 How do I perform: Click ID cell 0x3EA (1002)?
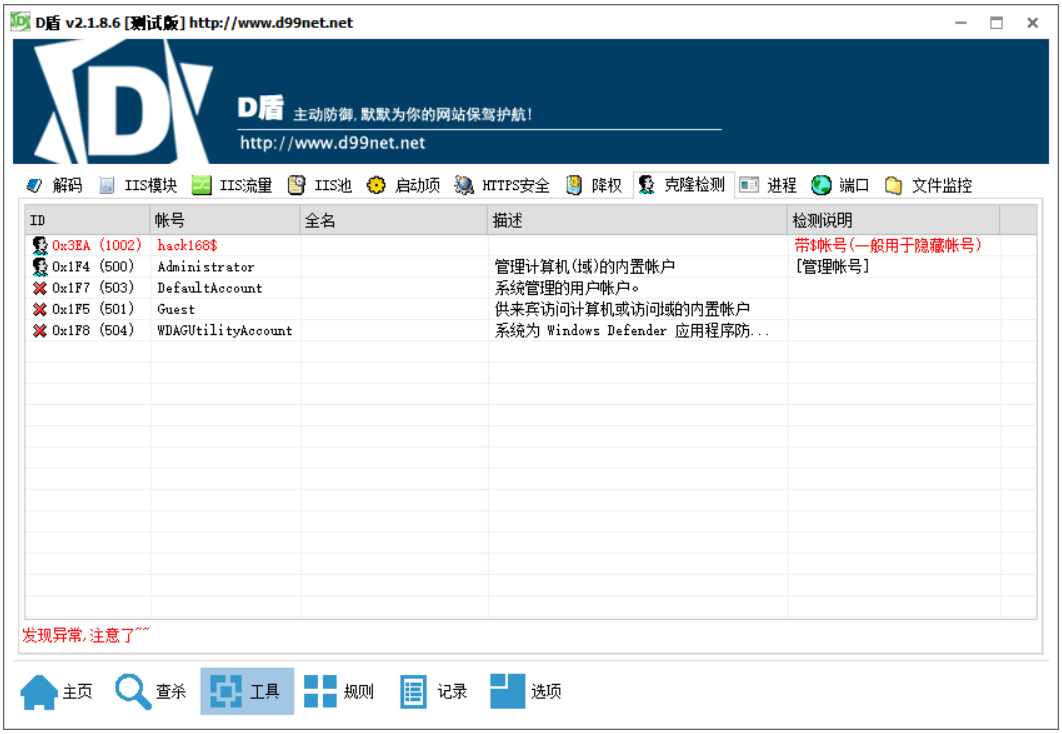click(97, 245)
